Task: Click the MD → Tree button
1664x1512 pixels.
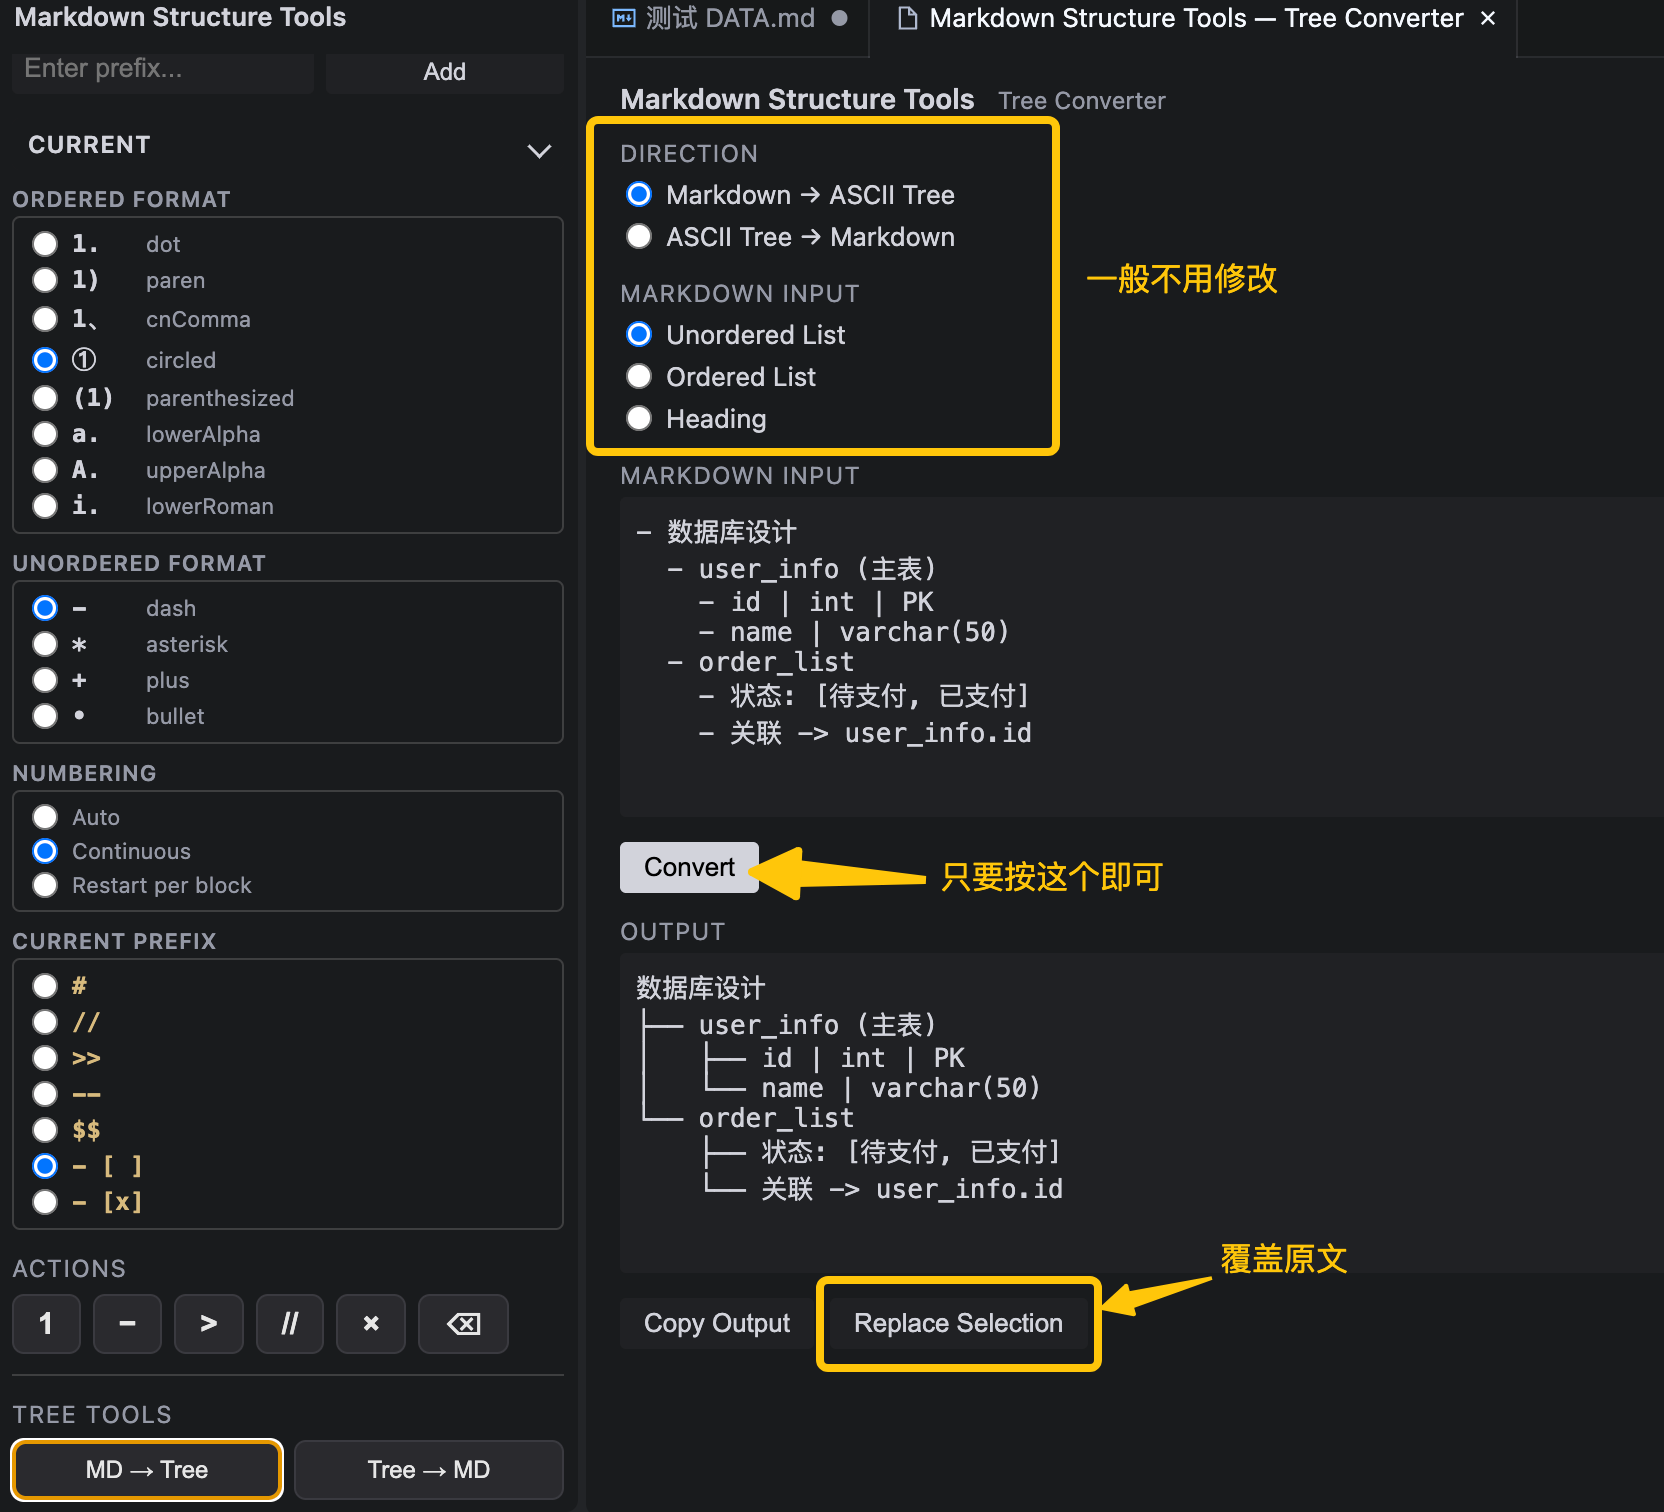Action: pyautogui.click(x=147, y=1470)
